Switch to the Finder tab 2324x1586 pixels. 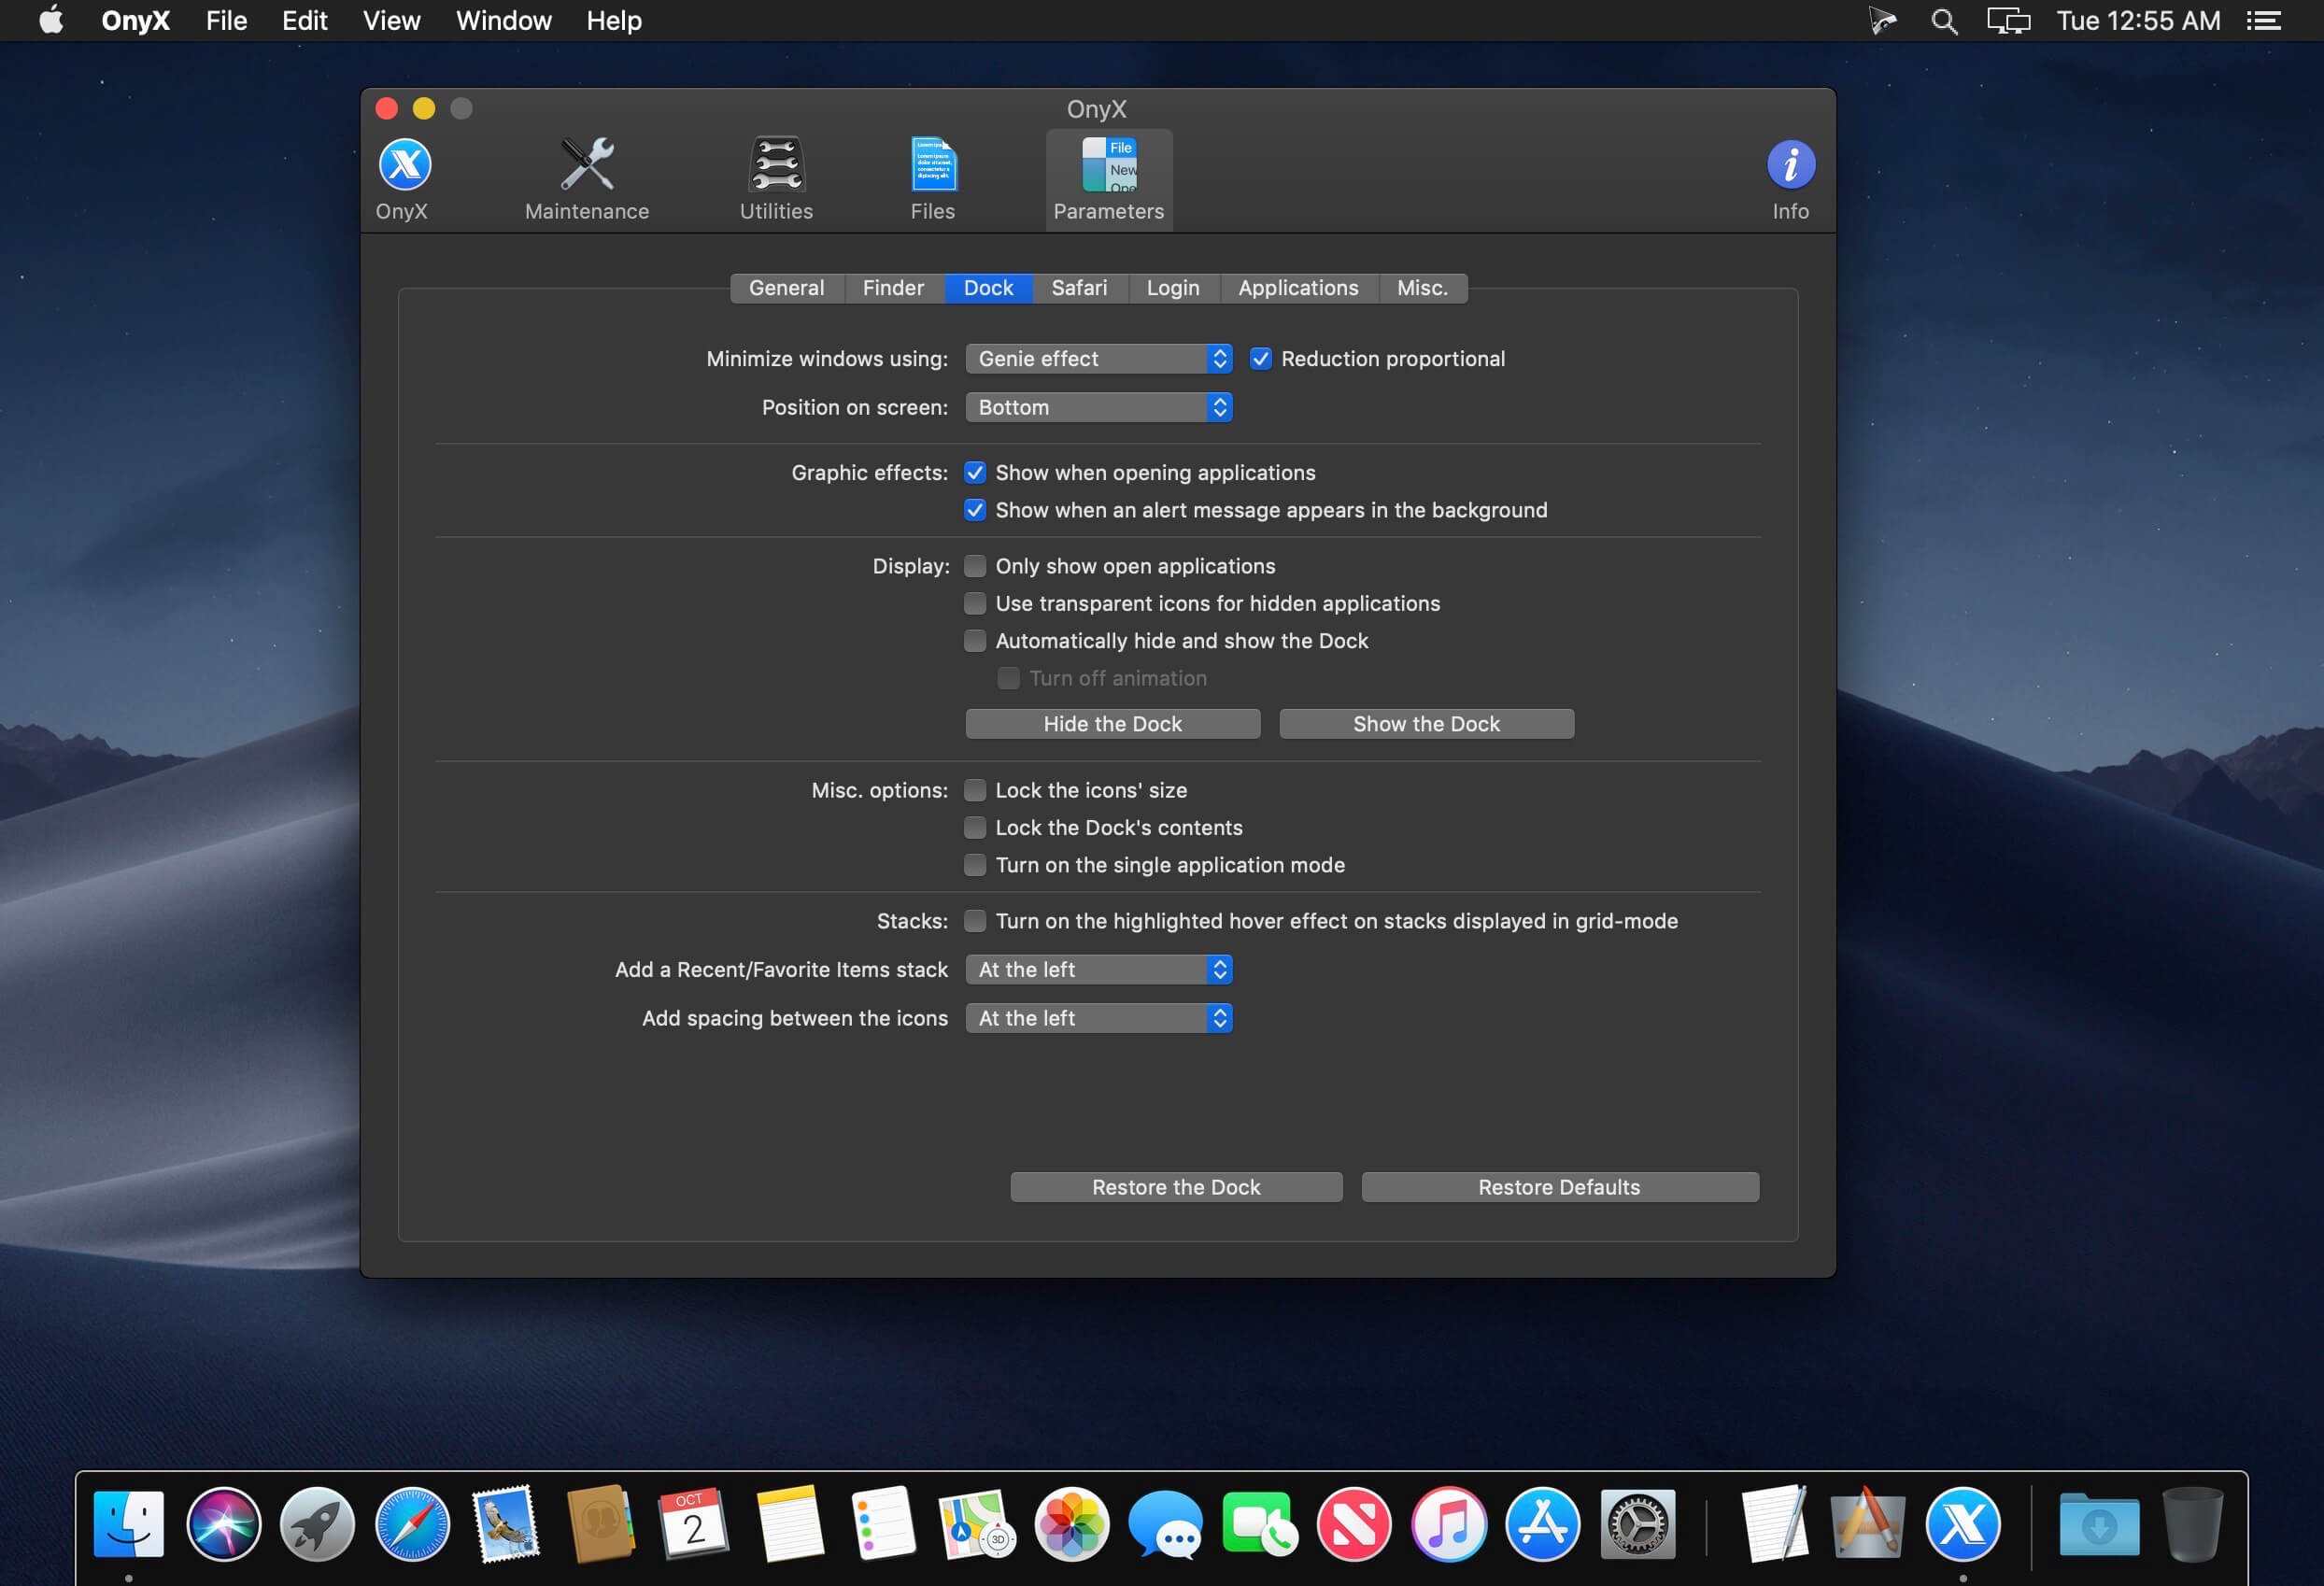pyautogui.click(x=893, y=288)
